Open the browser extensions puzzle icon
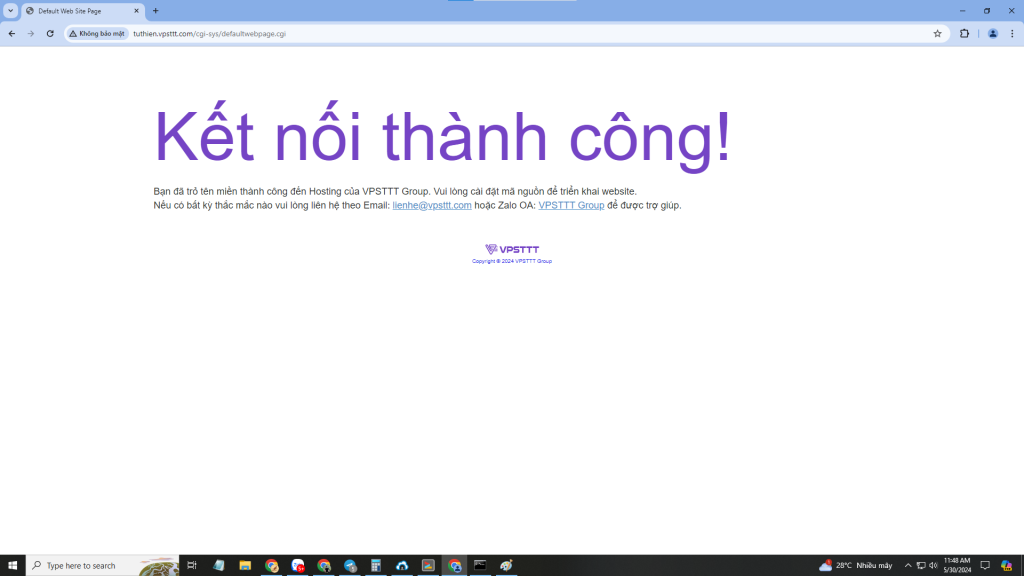This screenshot has width=1024, height=576. (964, 33)
